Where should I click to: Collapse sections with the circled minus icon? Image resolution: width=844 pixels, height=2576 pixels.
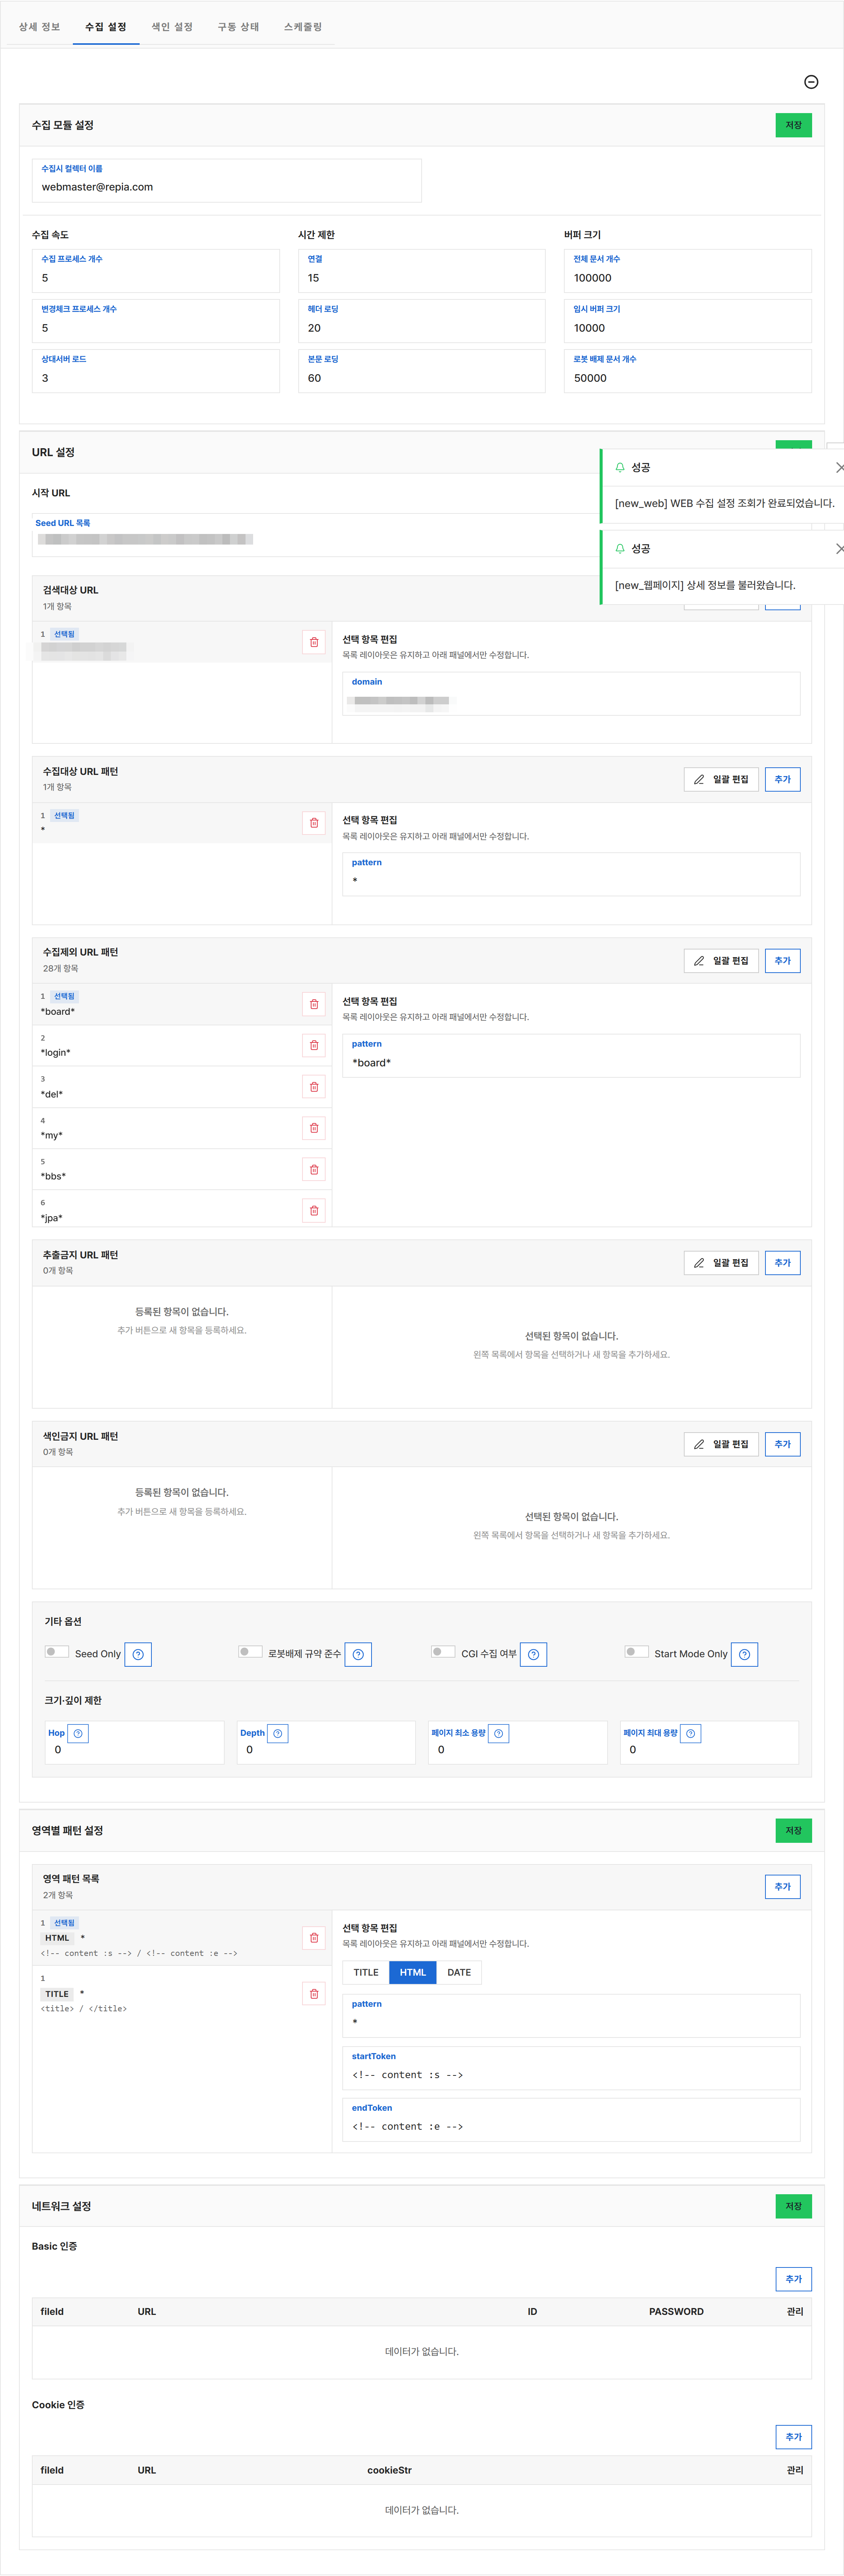(811, 82)
